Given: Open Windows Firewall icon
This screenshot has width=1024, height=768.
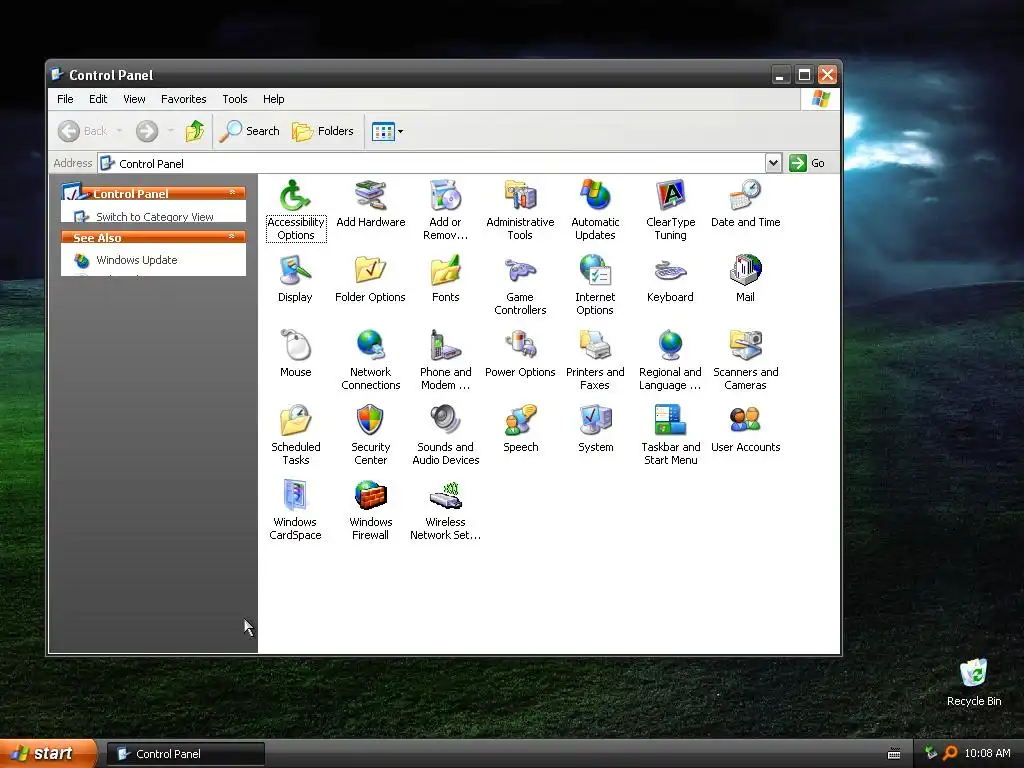Looking at the screenshot, I should [370, 496].
